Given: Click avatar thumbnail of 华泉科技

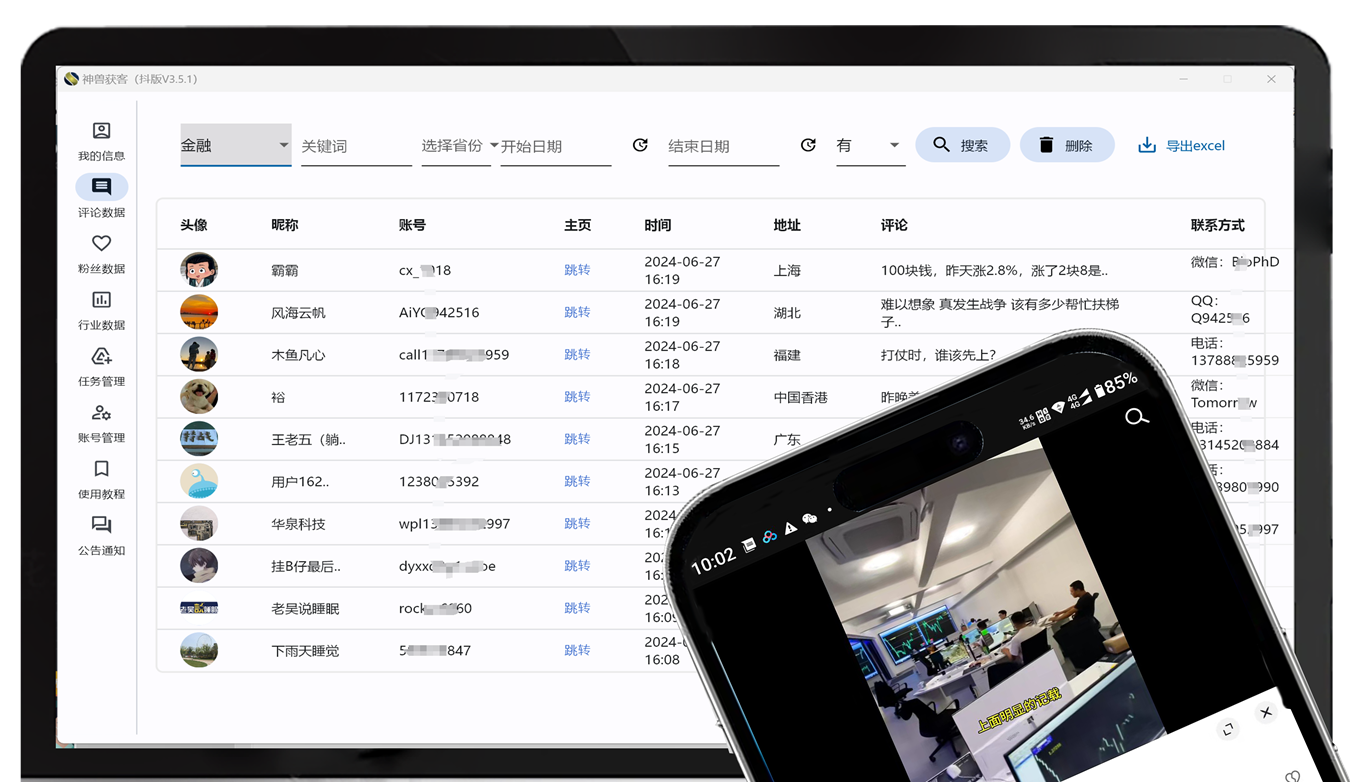Looking at the screenshot, I should pyautogui.click(x=199, y=523).
